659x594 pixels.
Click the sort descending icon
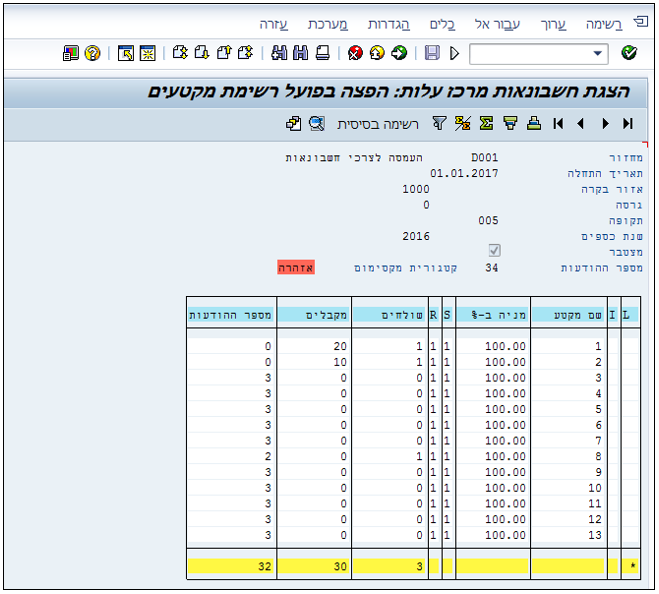point(510,123)
